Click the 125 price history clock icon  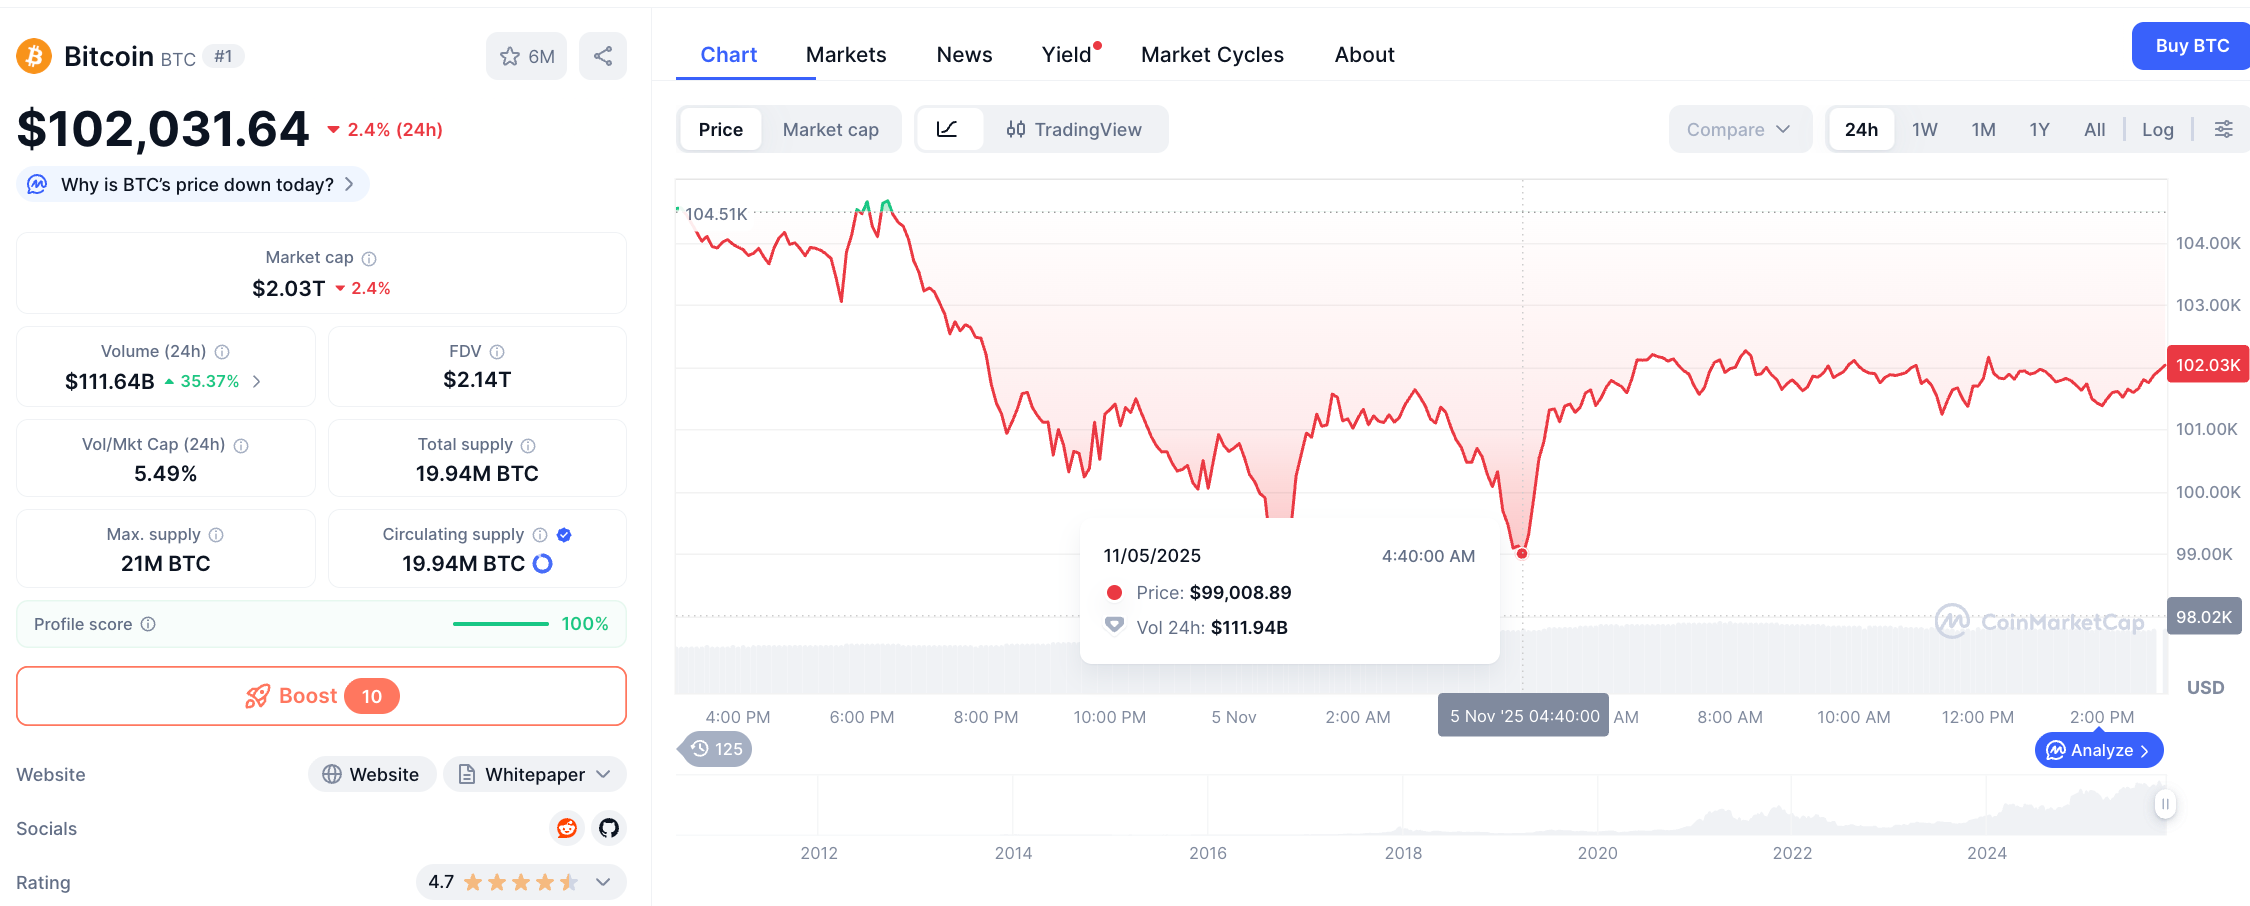point(715,748)
